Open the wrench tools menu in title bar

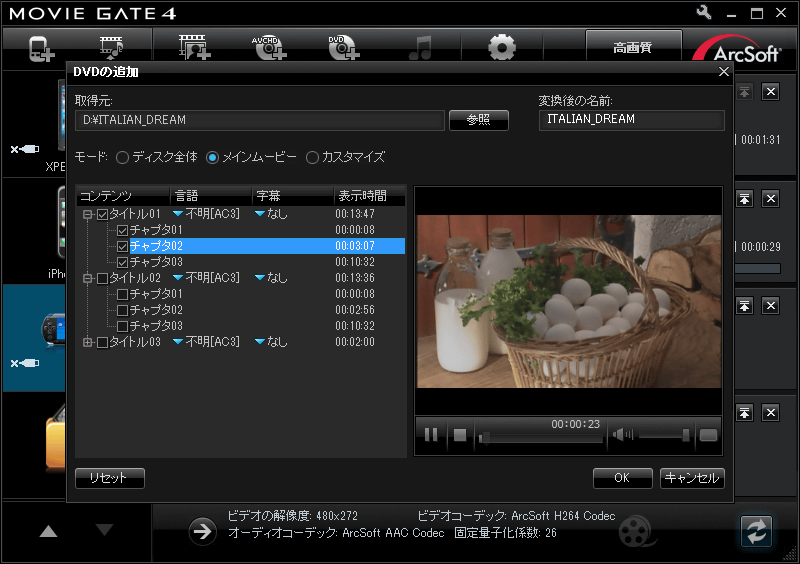(703, 13)
